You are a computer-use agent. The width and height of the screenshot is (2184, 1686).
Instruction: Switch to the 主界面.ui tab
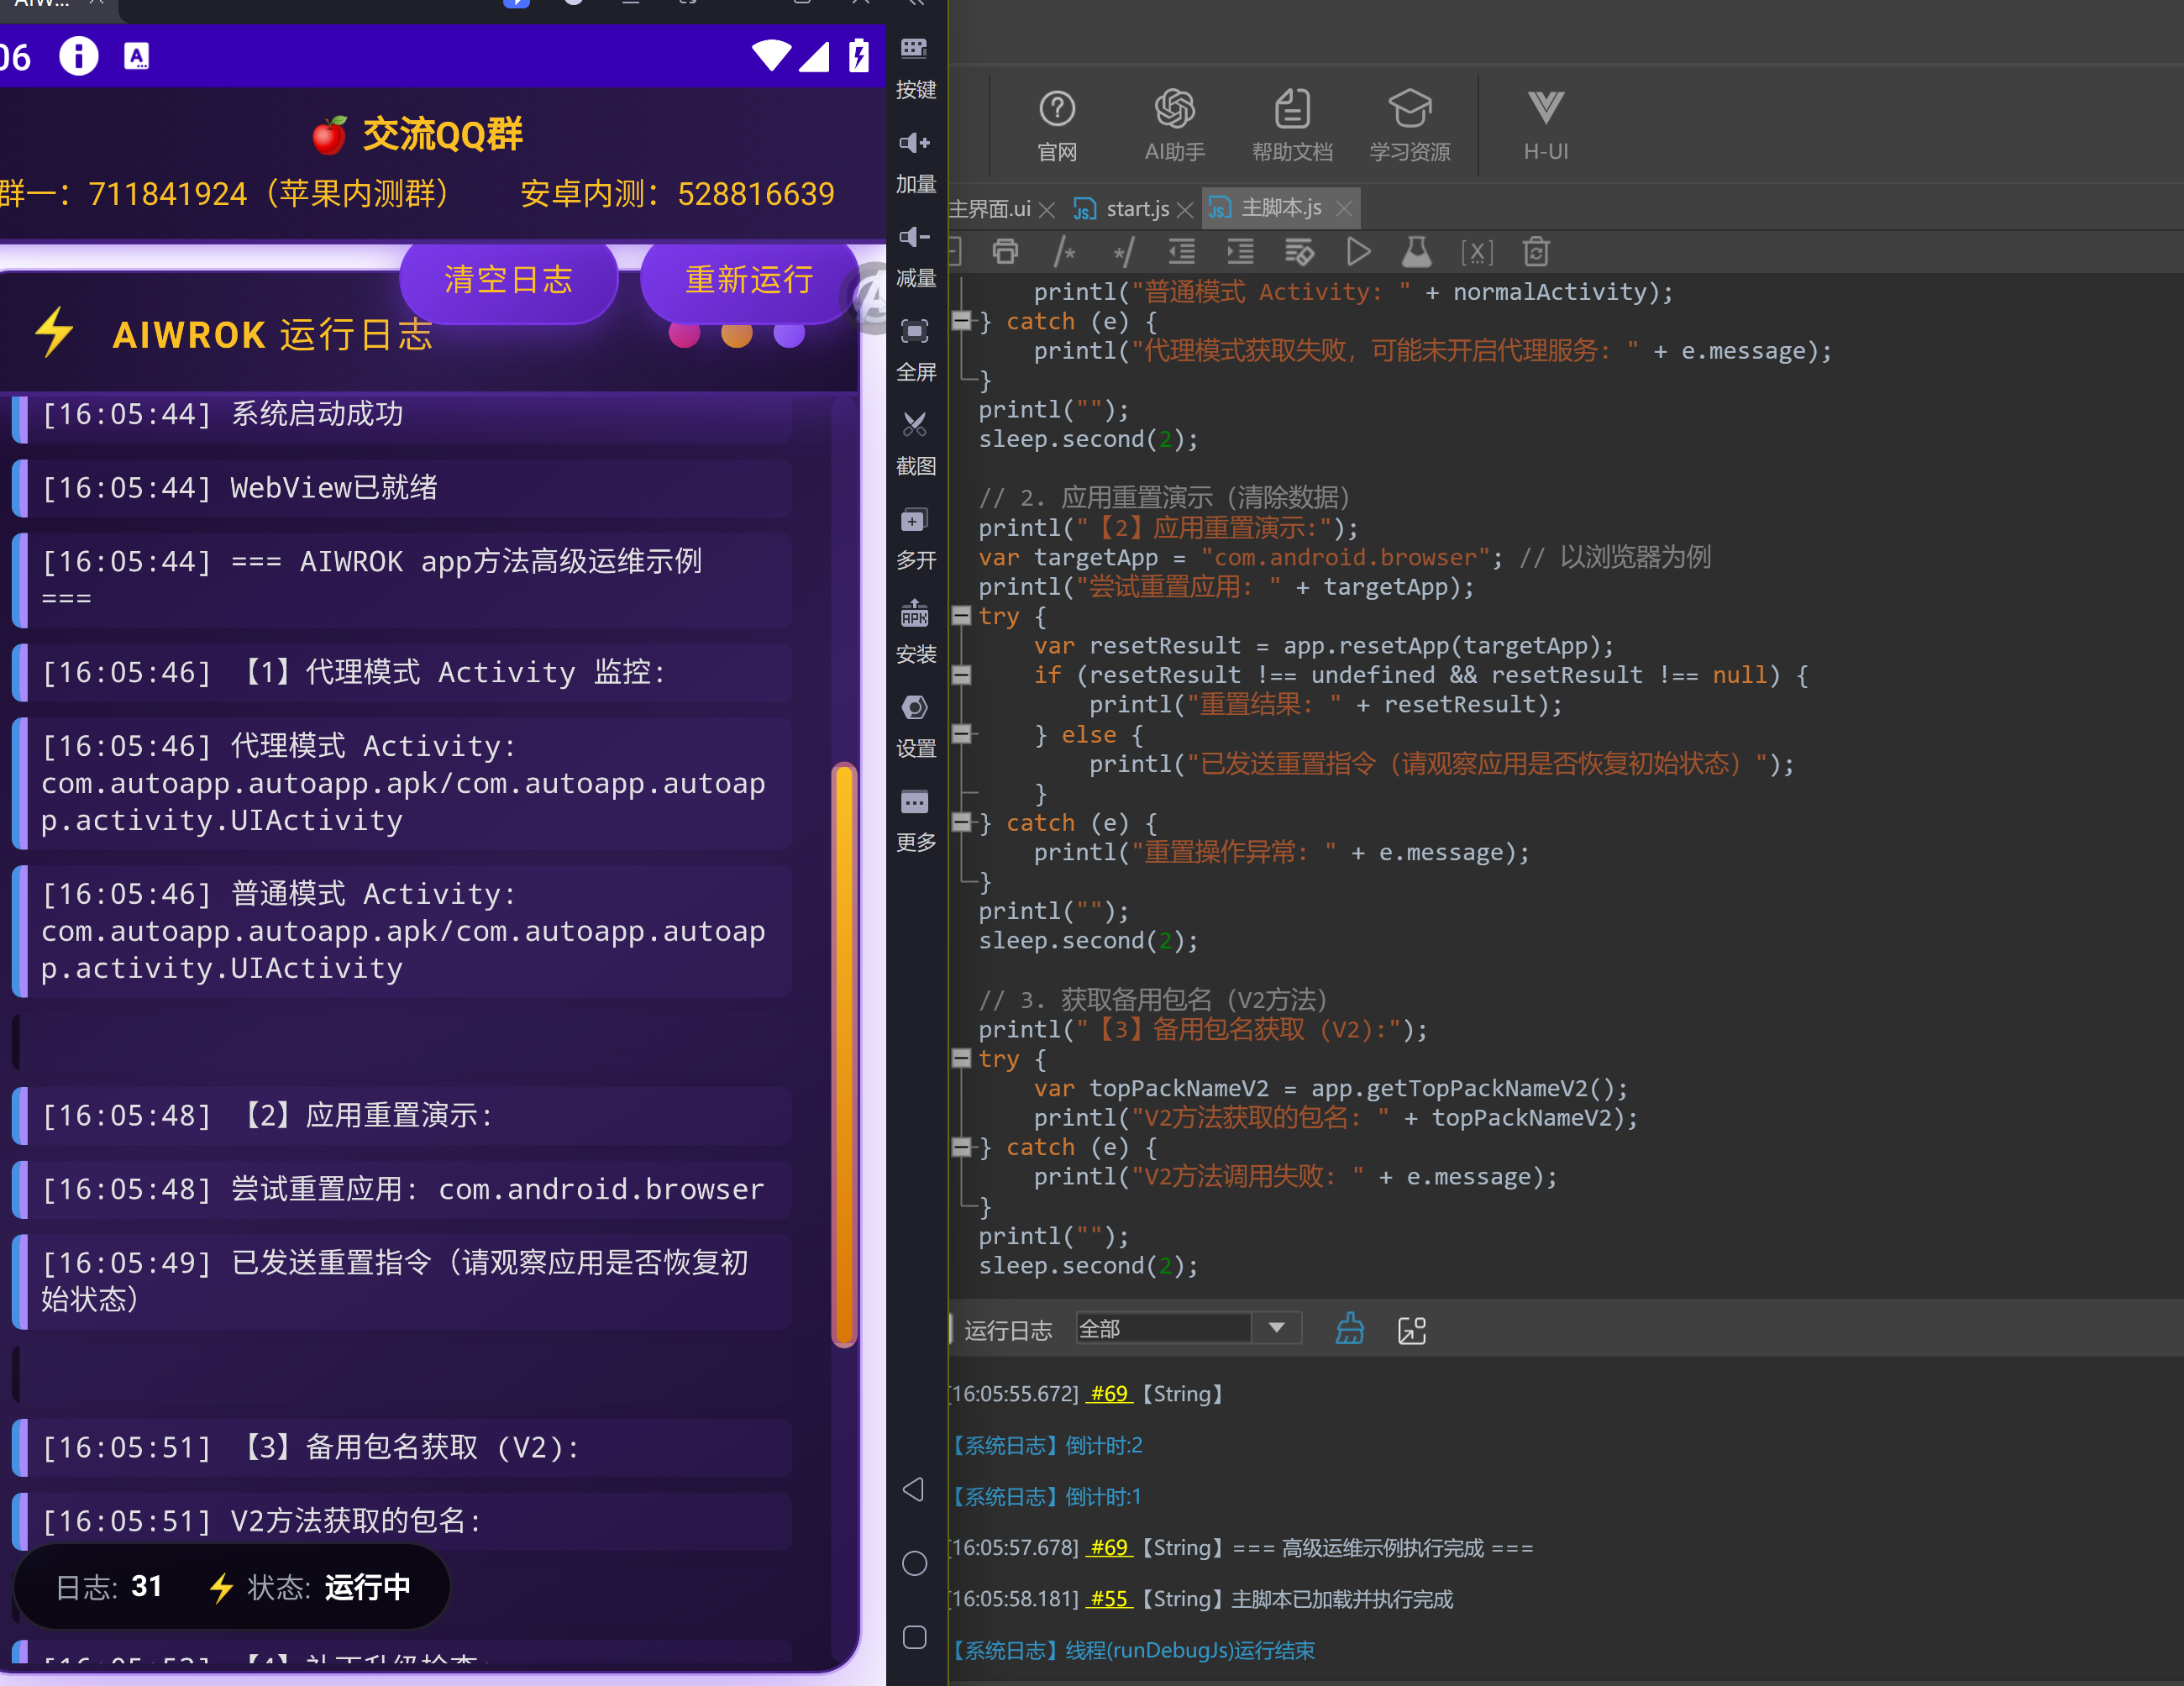989,208
